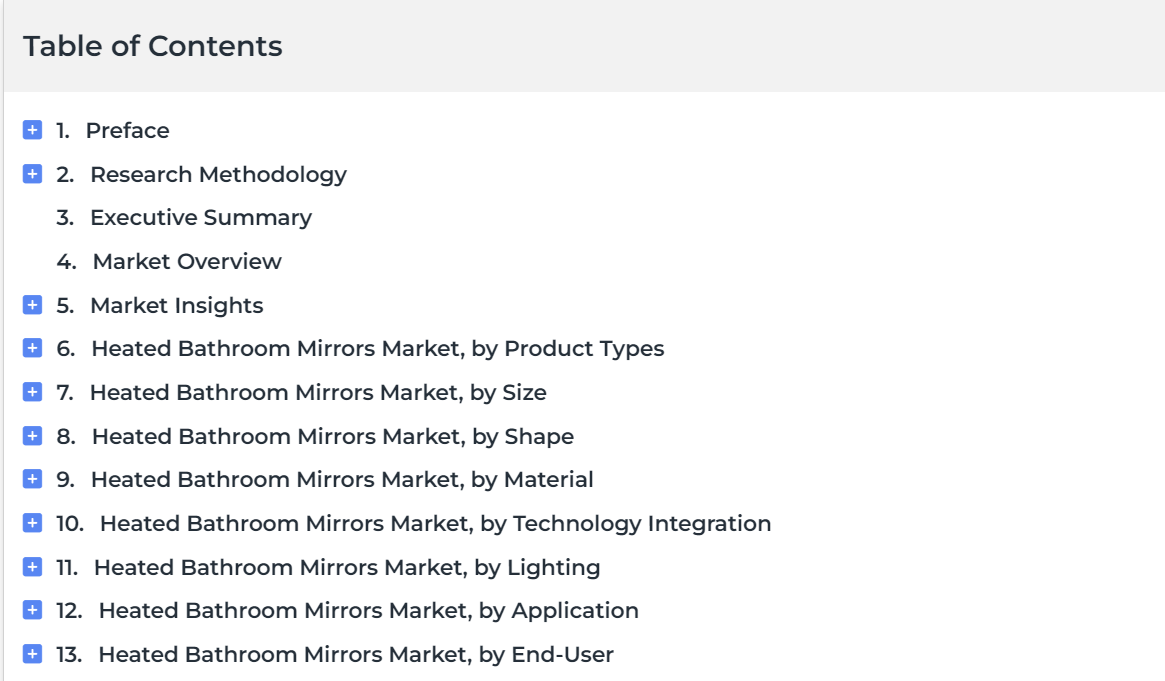This screenshot has width=1165, height=681.
Task: Click plus icon next to by Size
Action: click(x=32, y=392)
